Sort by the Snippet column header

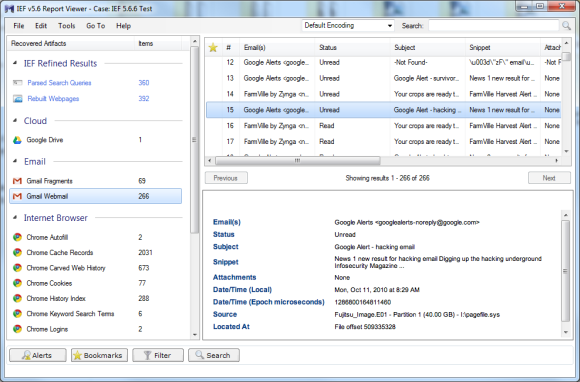503,47
